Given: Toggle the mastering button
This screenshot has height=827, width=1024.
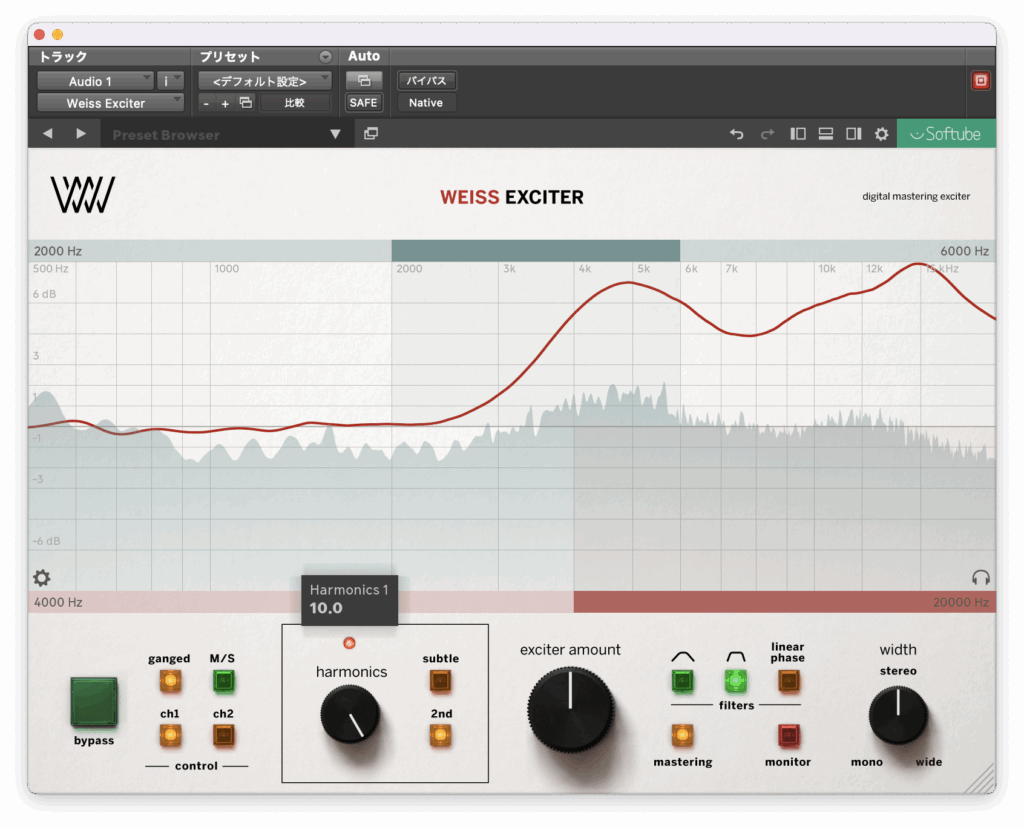Looking at the screenshot, I should 682,736.
